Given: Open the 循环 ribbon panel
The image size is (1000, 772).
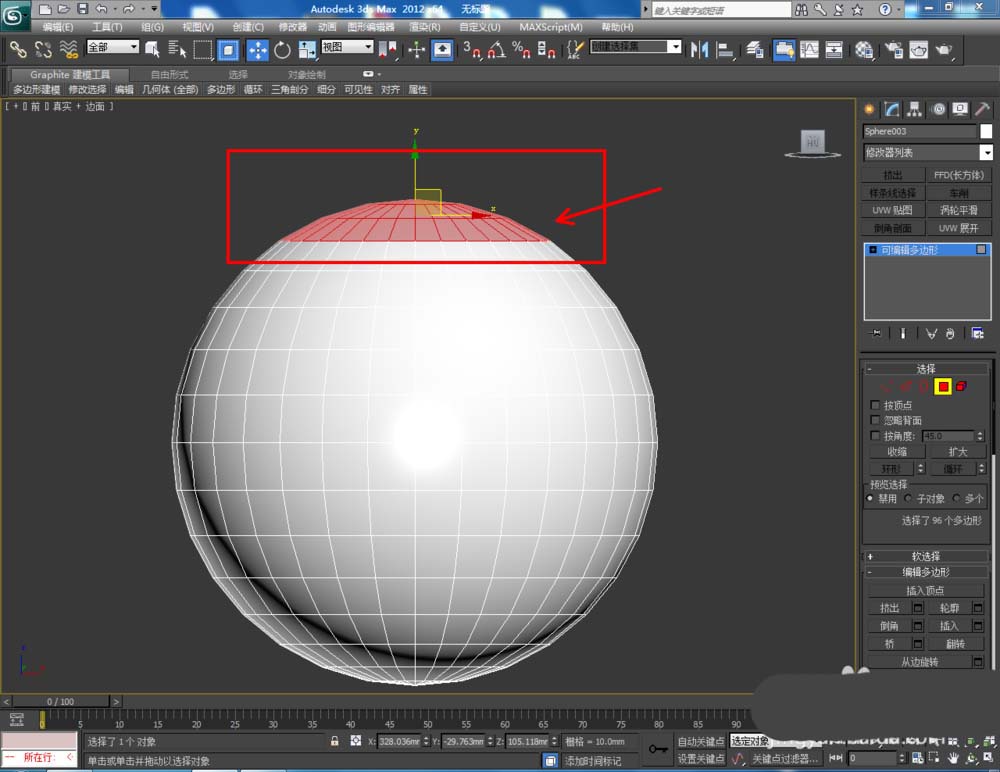Looking at the screenshot, I should coord(253,89).
